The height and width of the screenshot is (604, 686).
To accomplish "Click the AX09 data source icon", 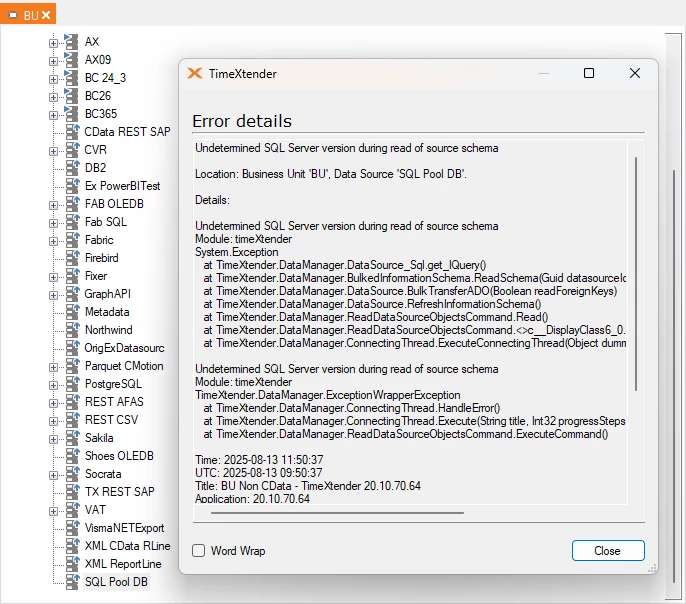I will click(71, 59).
